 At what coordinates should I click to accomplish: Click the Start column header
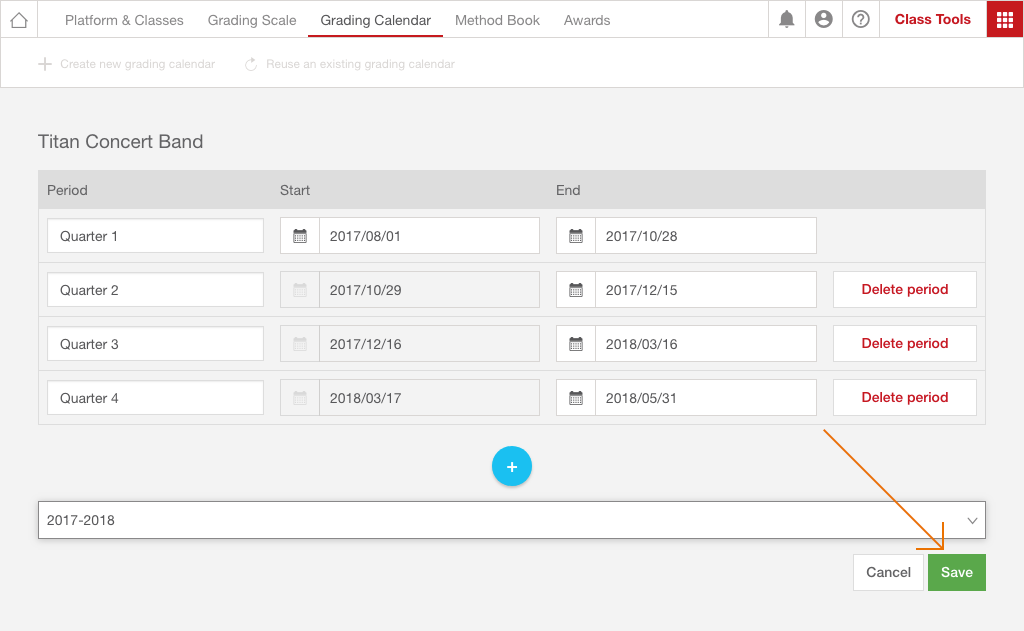(x=295, y=190)
